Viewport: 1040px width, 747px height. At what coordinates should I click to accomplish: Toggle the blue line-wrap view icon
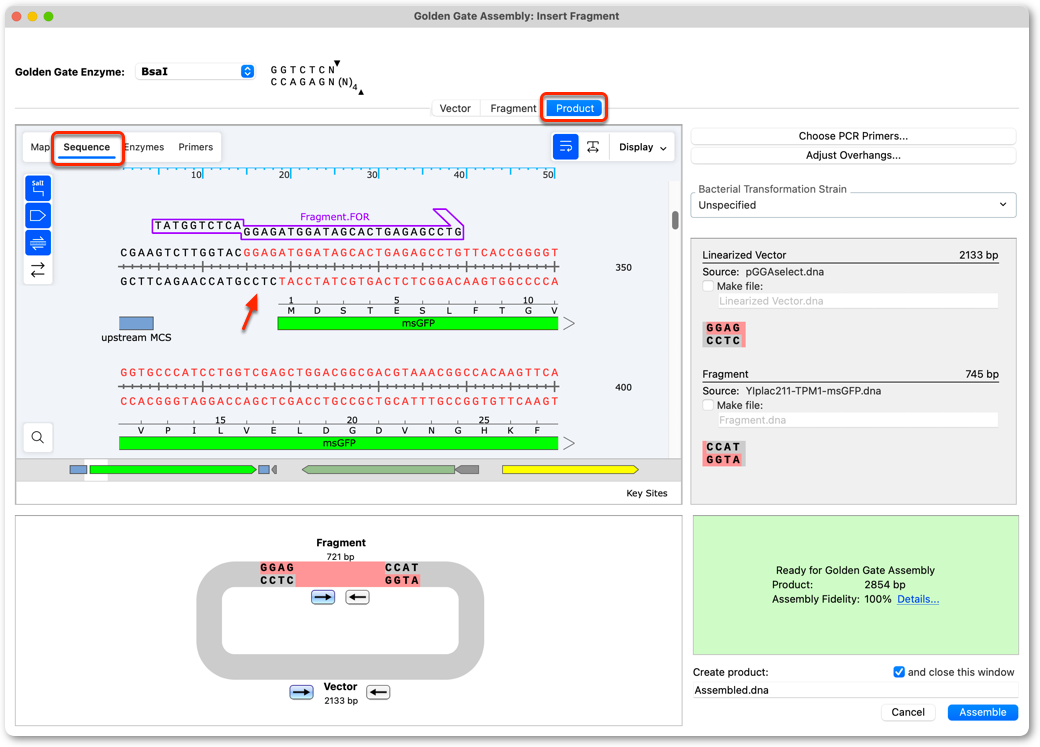click(566, 147)
